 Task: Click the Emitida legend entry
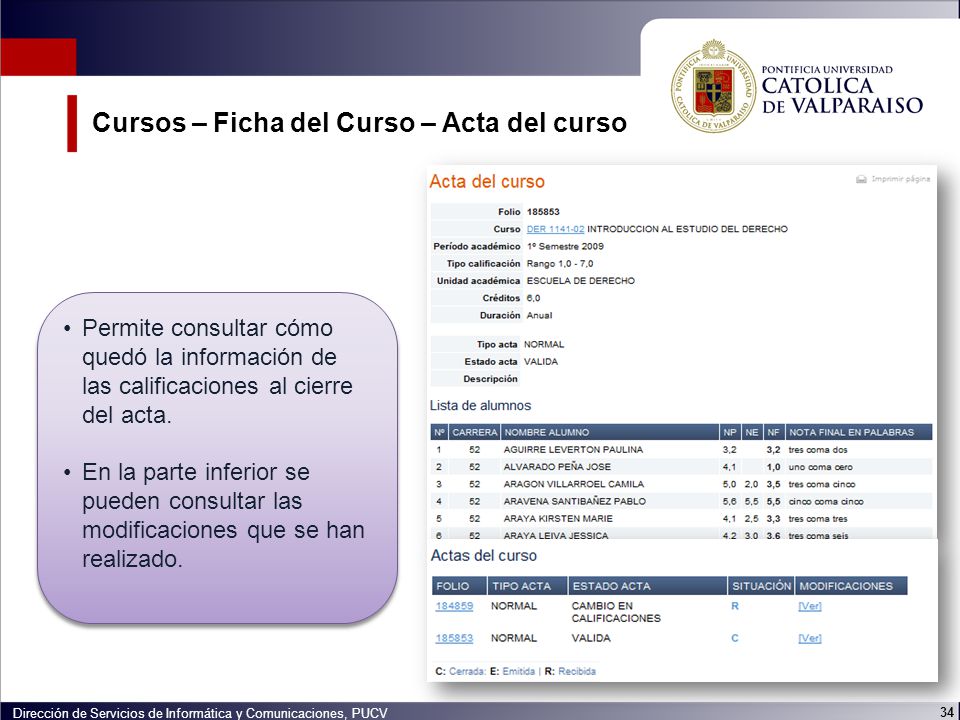(519, 671)
